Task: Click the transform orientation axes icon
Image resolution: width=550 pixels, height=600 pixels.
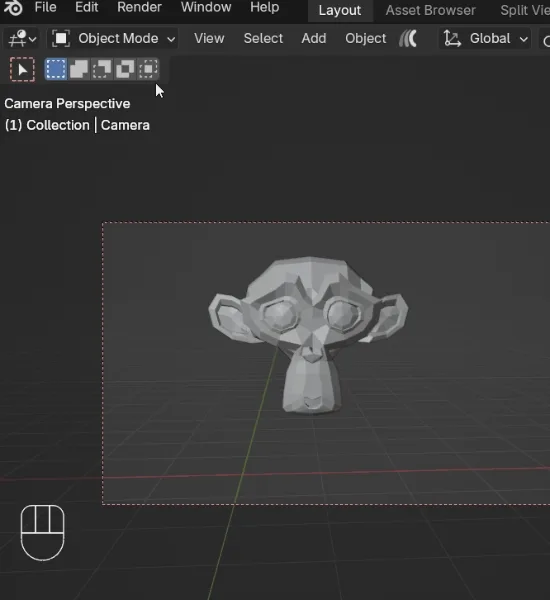Action: (452, 39)
